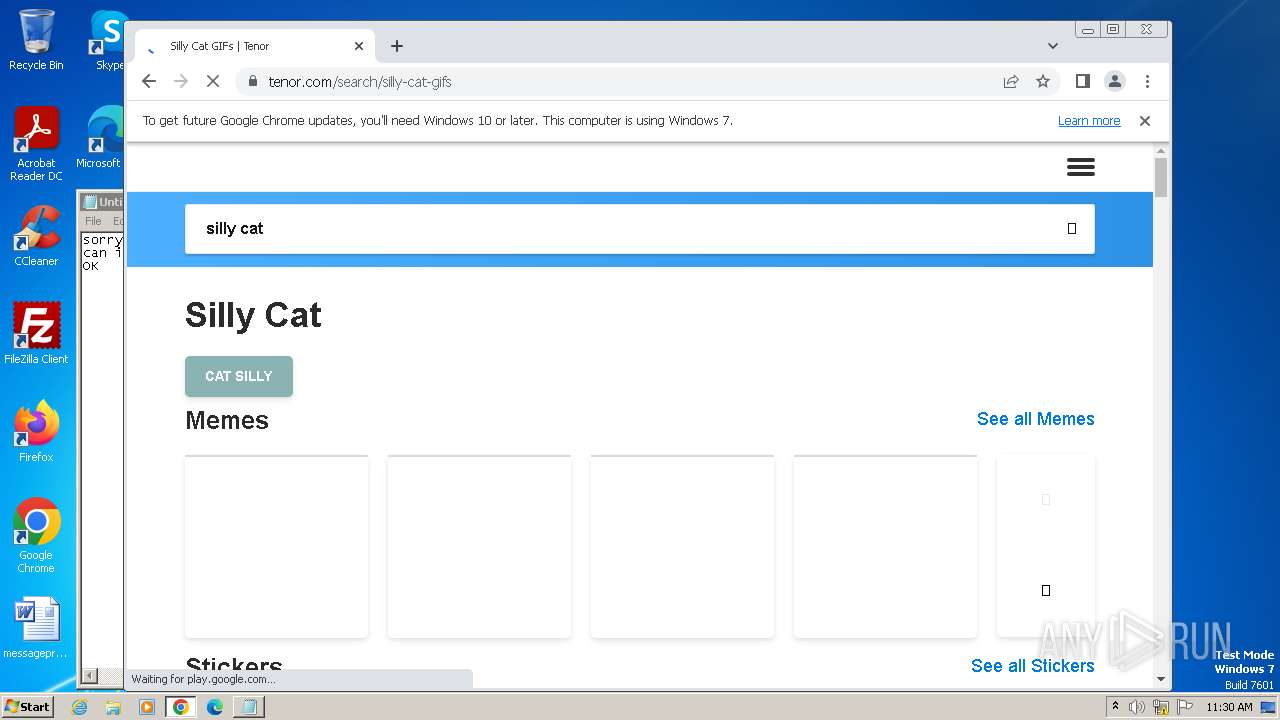Expand the tab search dropdown

coord(1053,46)
